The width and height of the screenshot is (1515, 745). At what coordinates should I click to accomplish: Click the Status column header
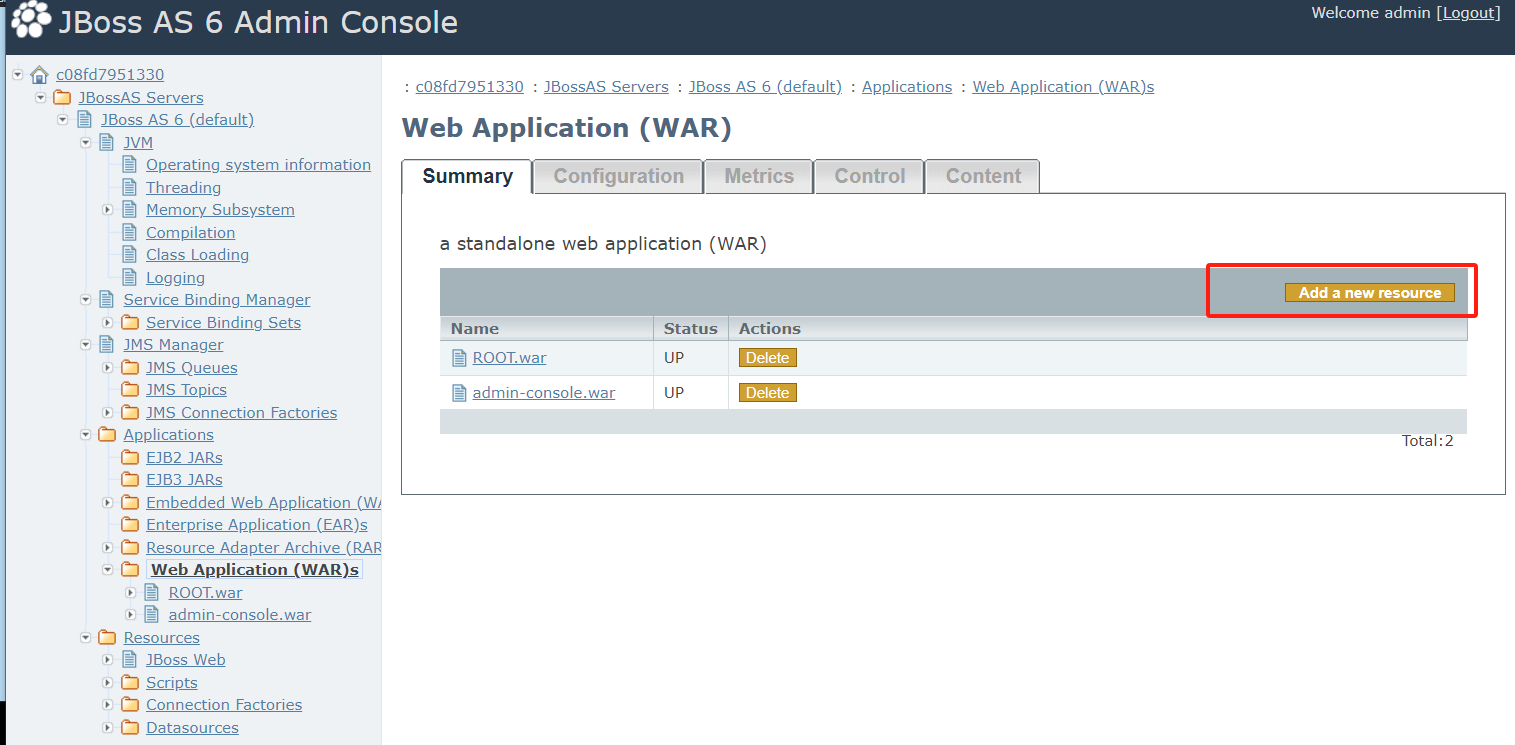click(x=691, y=328)
